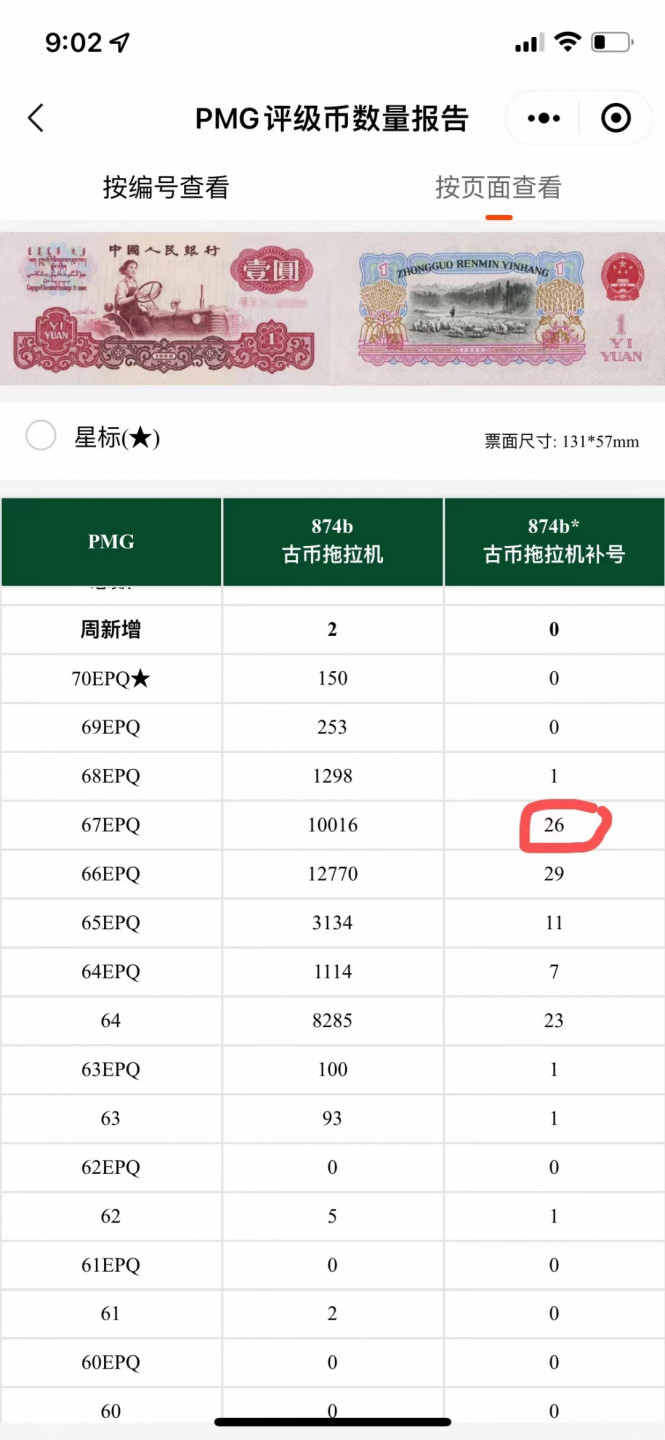Image resolution: width=665 pixels, height=1440 pixels.
Task: Tap the back arrow icon
Action: click(x=36, y=118)
